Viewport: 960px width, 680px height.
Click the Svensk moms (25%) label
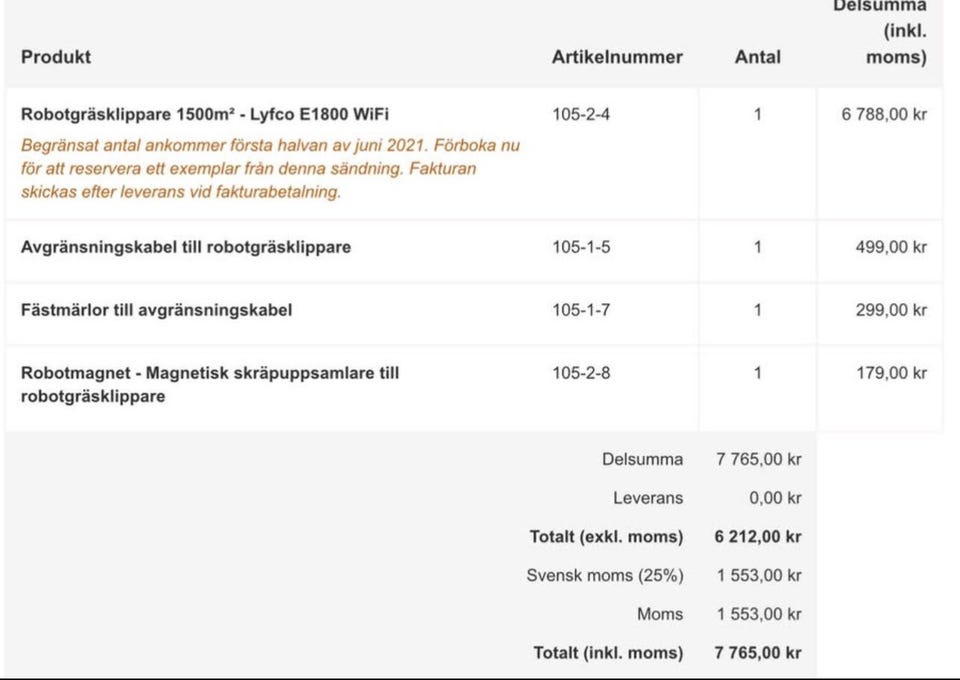(605, 576)
